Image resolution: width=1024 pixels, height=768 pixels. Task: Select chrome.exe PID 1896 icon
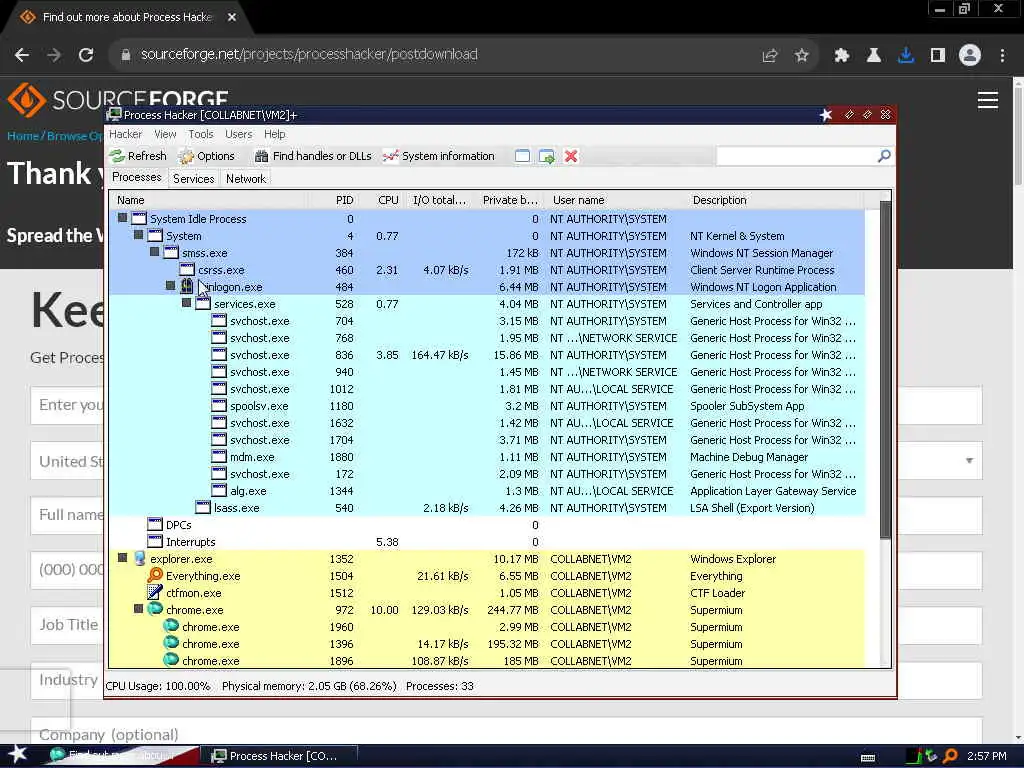pos(171,660)
